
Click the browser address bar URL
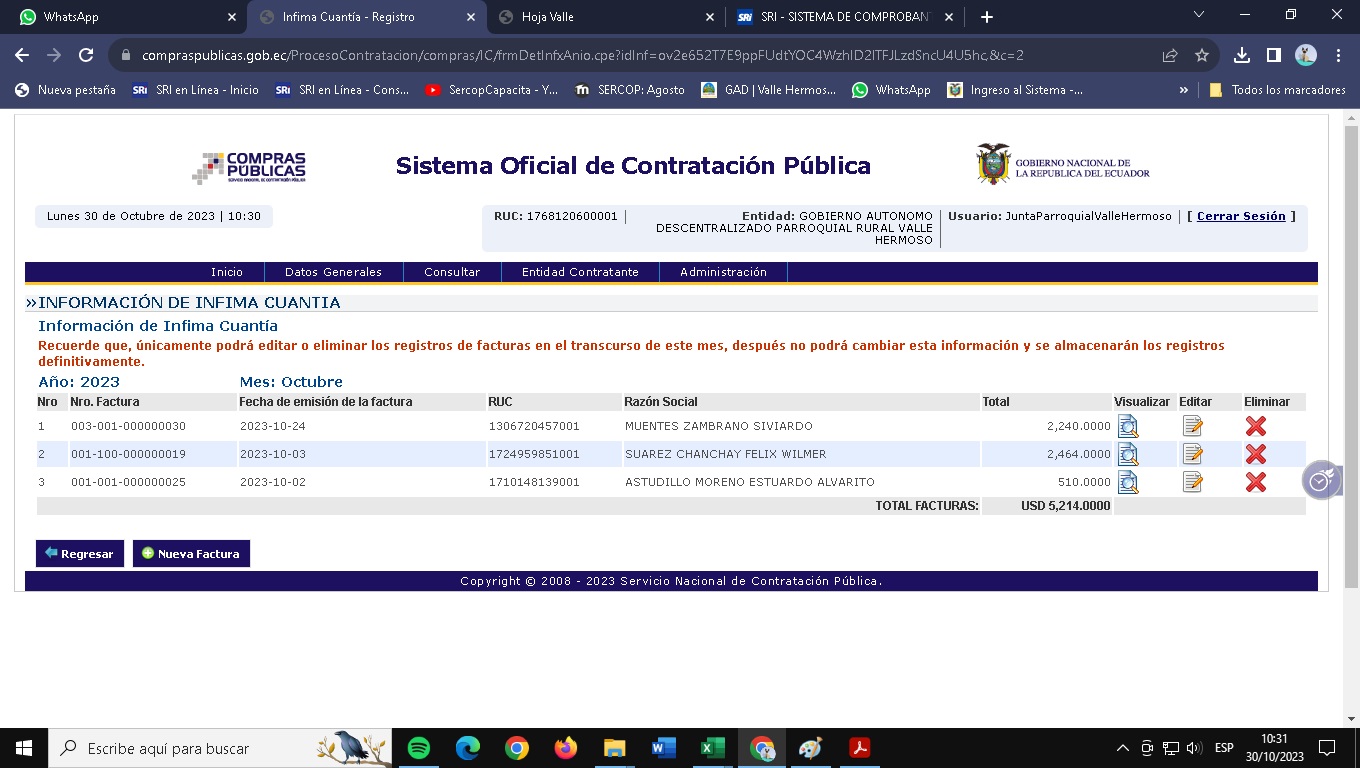click(x=582, y=56)
